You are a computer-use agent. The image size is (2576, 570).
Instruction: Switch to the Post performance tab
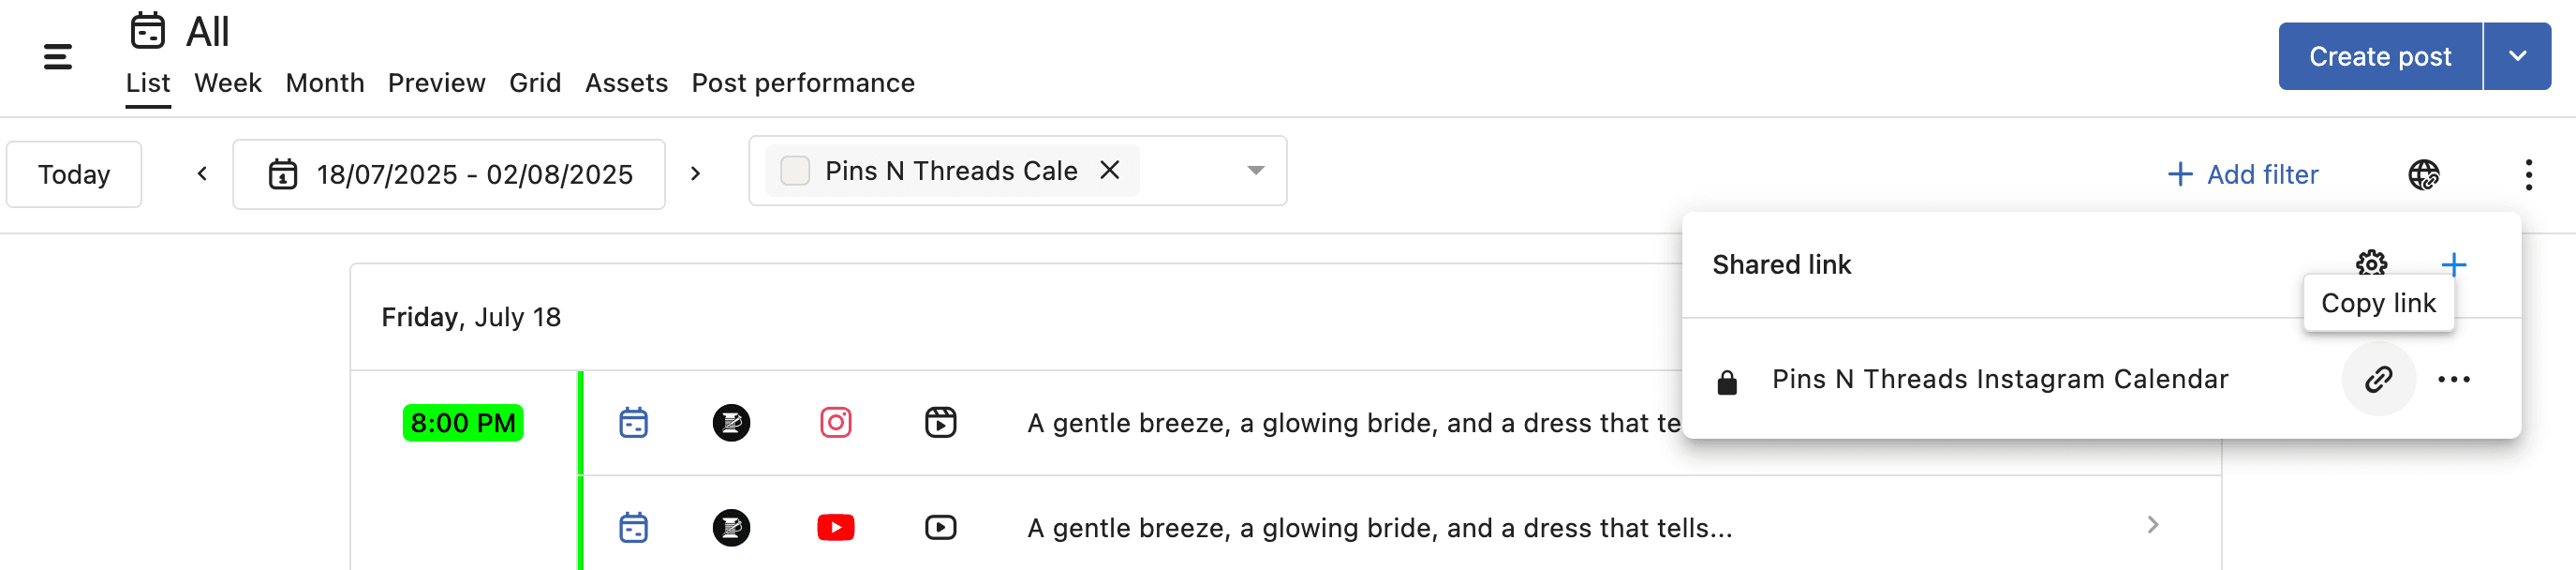tap(802, 83)
